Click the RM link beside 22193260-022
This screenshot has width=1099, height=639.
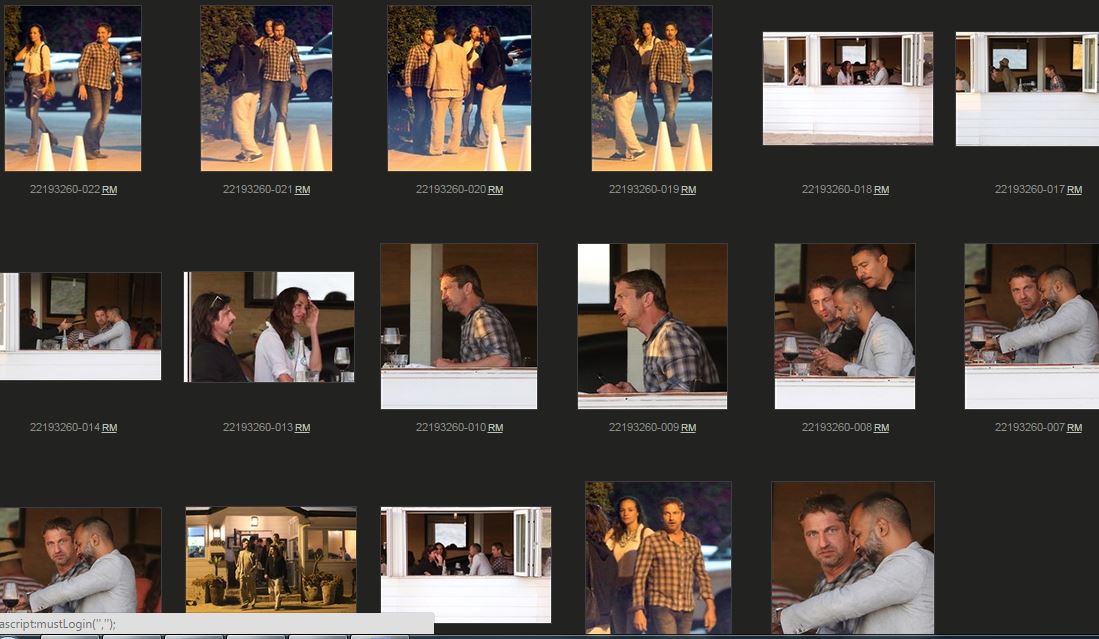(109, 190)
